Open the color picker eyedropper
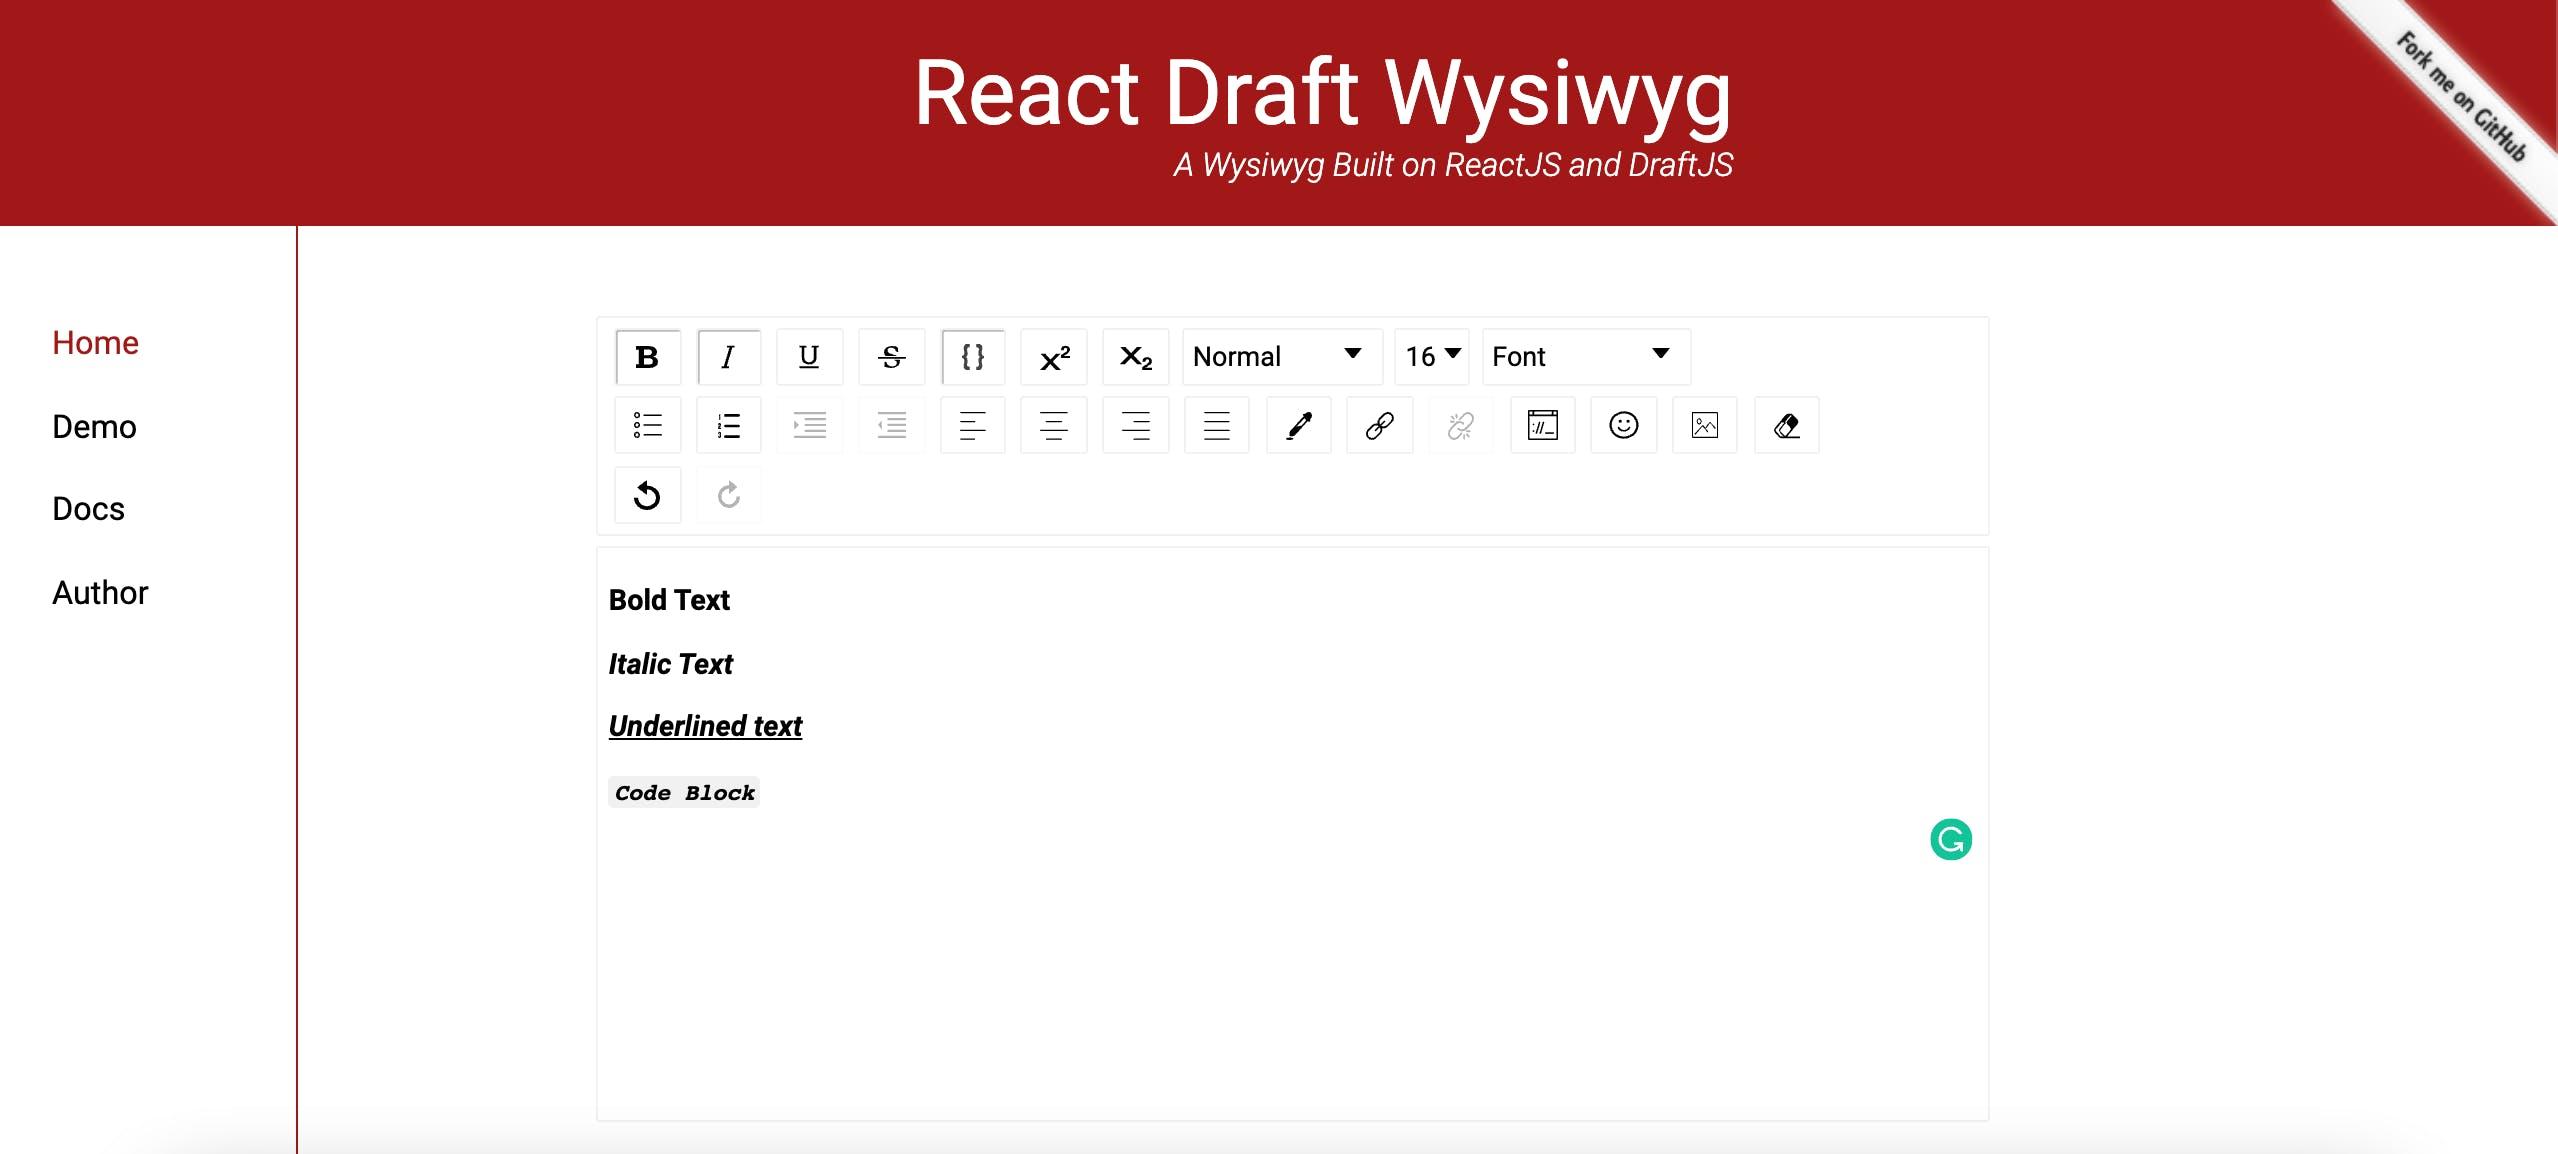 [x=1298, y=426]
